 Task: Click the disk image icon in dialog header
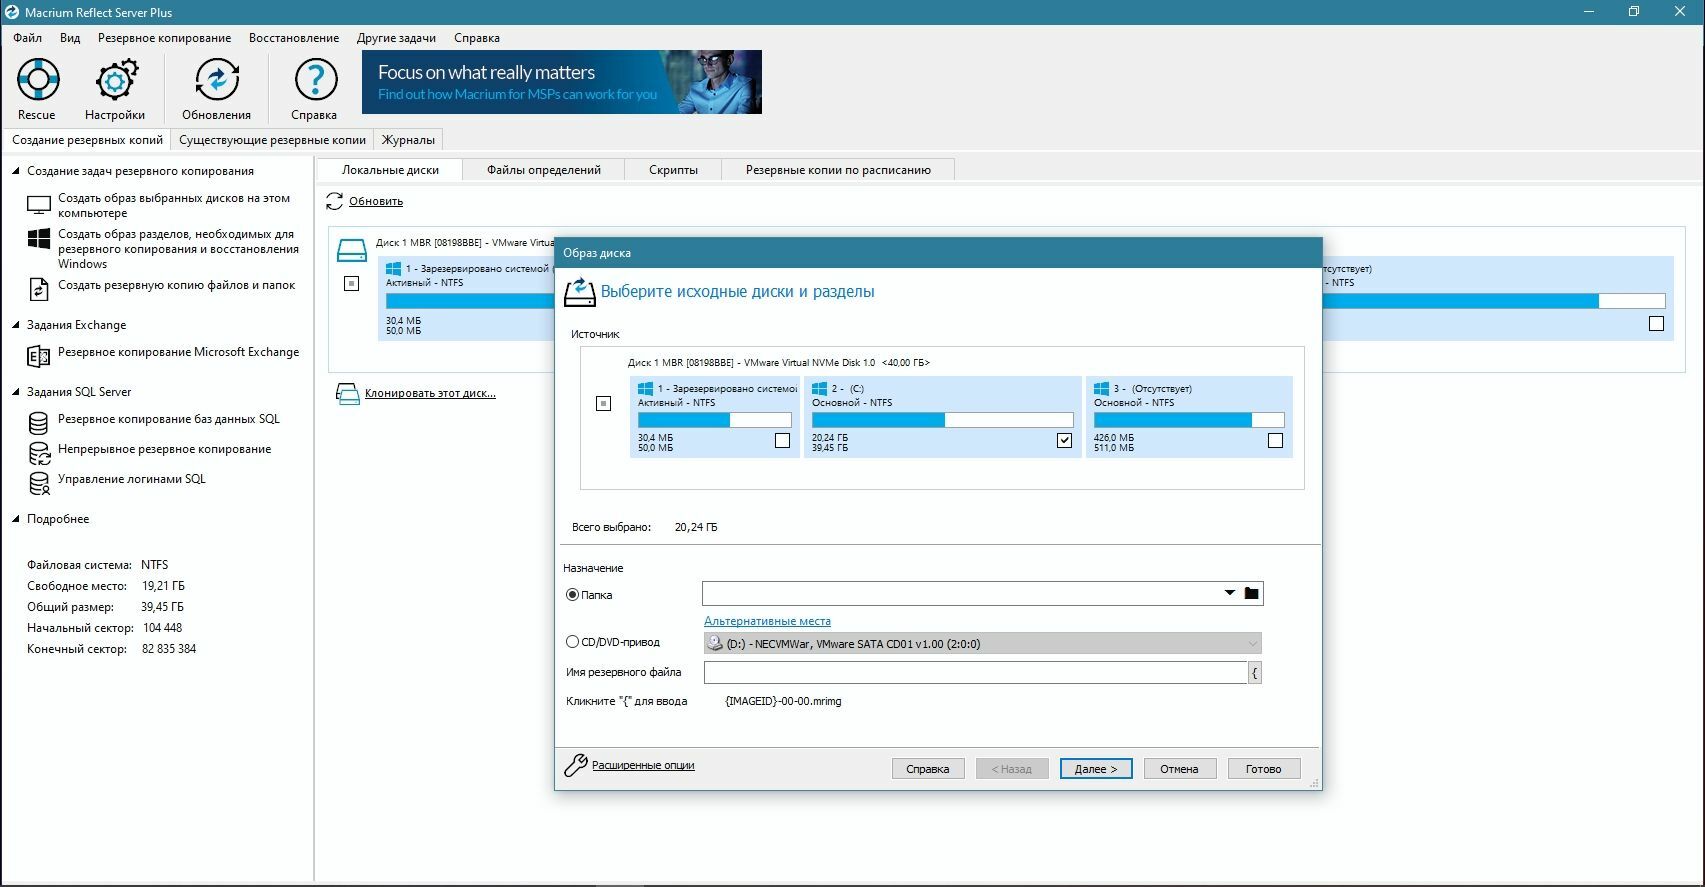point(579,292)
